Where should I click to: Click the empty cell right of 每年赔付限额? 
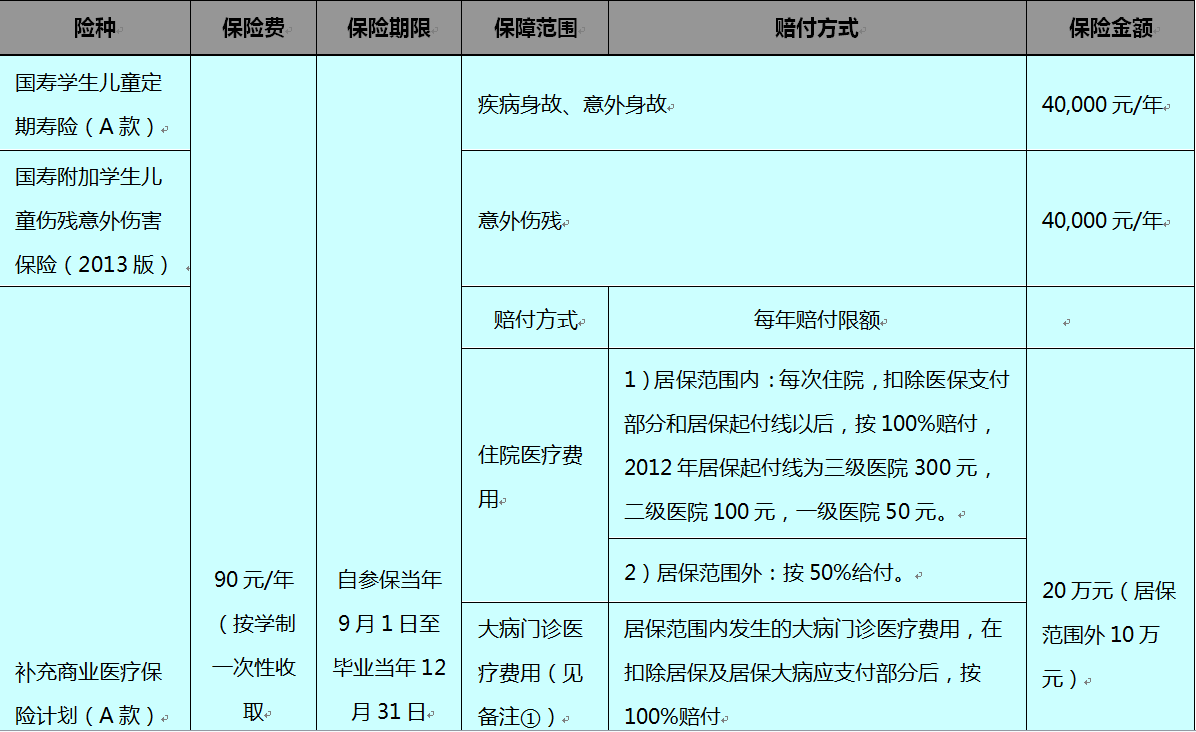[x=1111, y=319]
